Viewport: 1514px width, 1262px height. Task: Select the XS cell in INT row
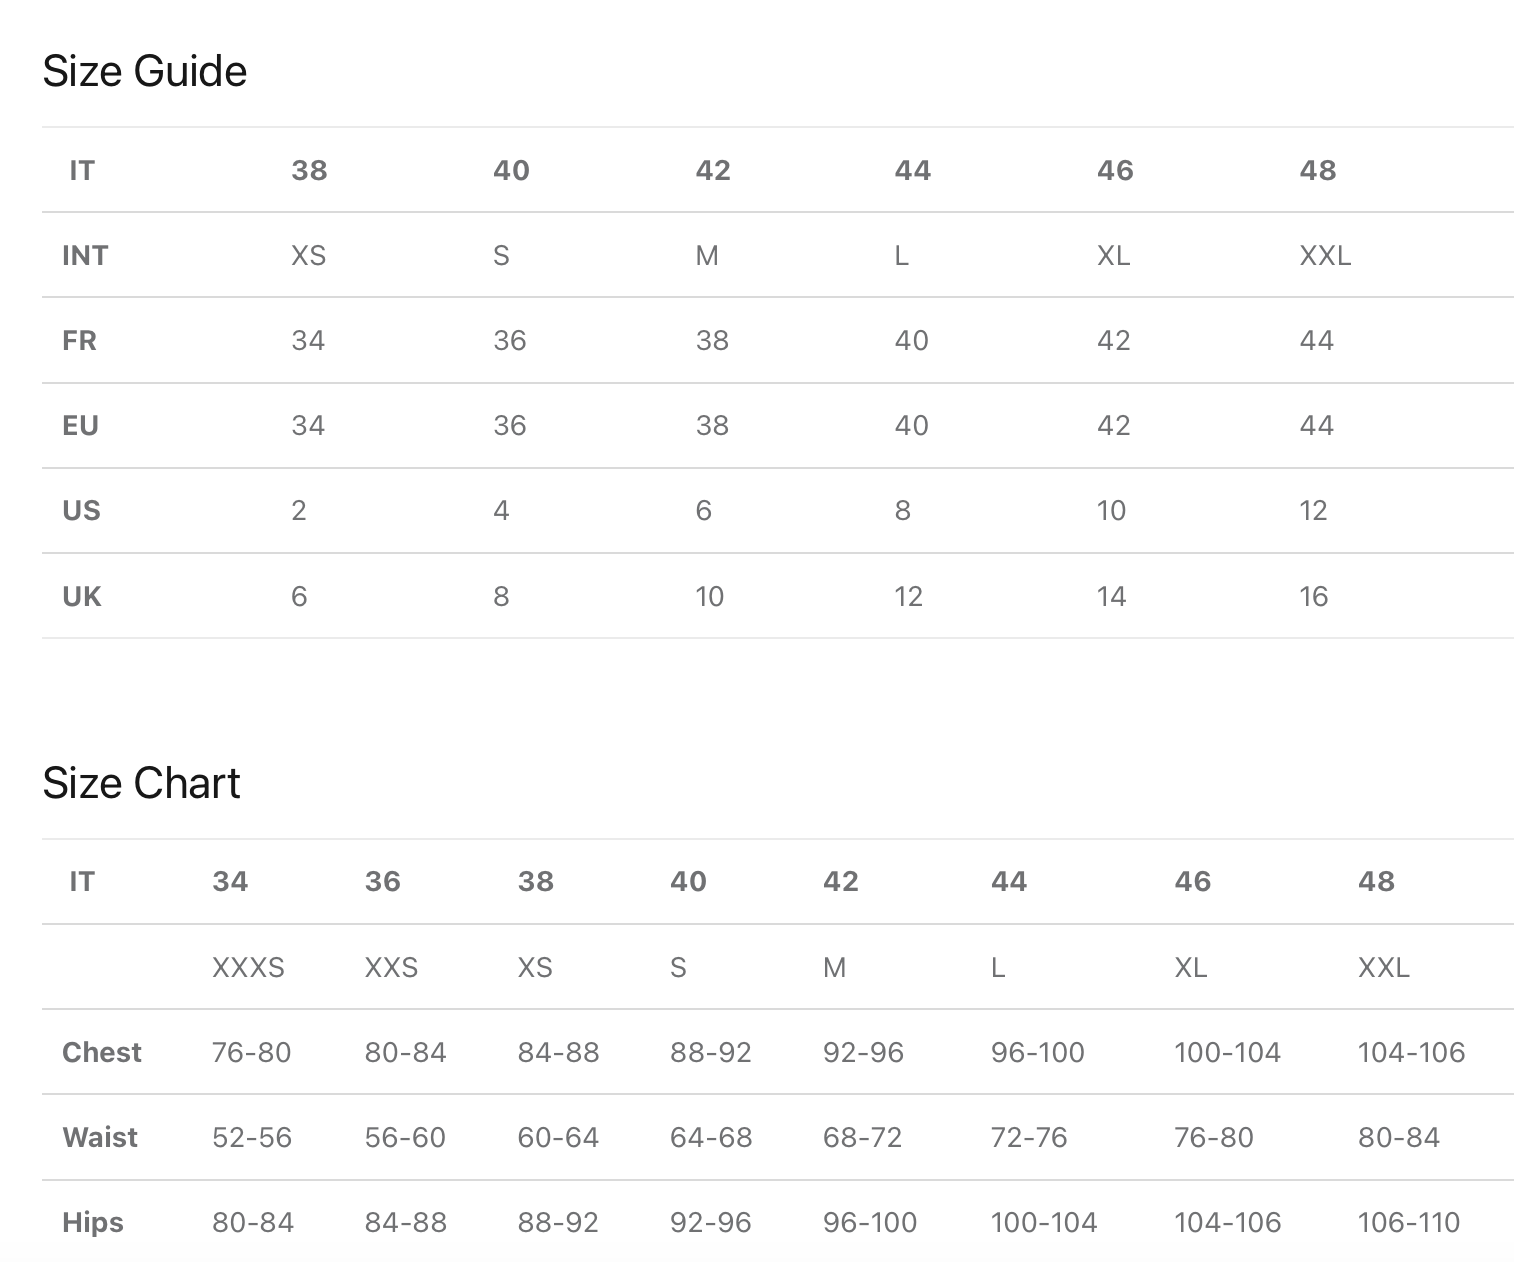pos(309,256)
